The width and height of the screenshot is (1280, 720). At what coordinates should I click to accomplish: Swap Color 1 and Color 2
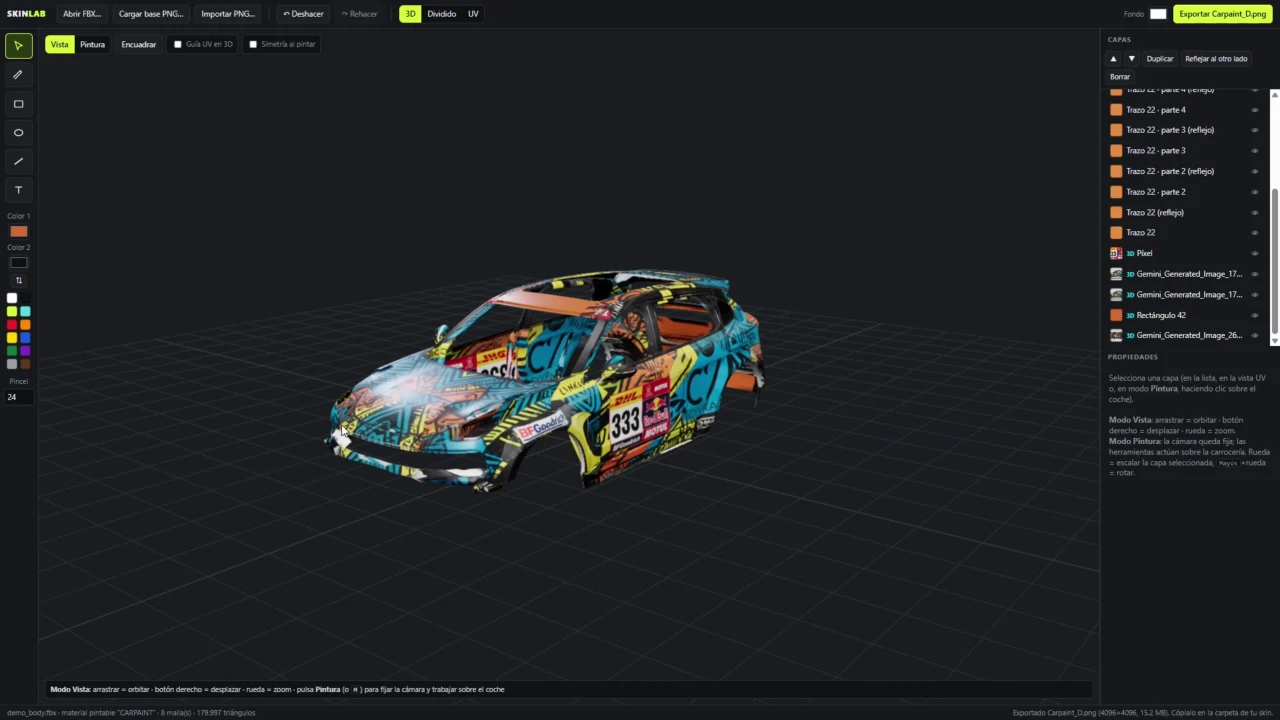pyautogui.click(x=18, y=280)
